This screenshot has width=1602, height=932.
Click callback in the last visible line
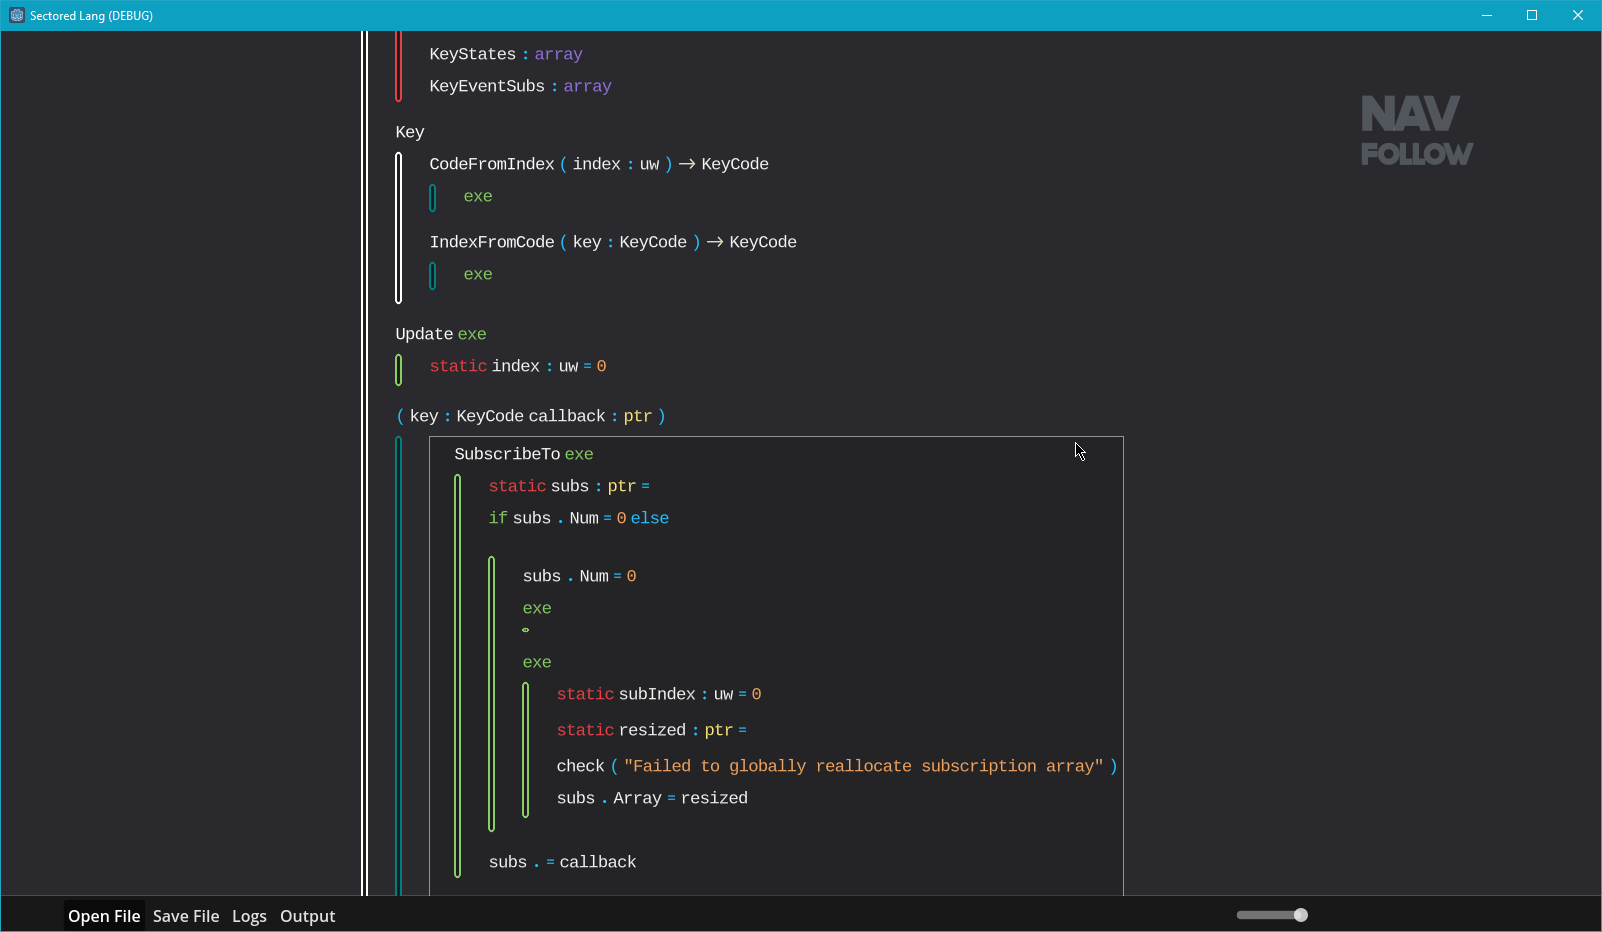(598, 862)
